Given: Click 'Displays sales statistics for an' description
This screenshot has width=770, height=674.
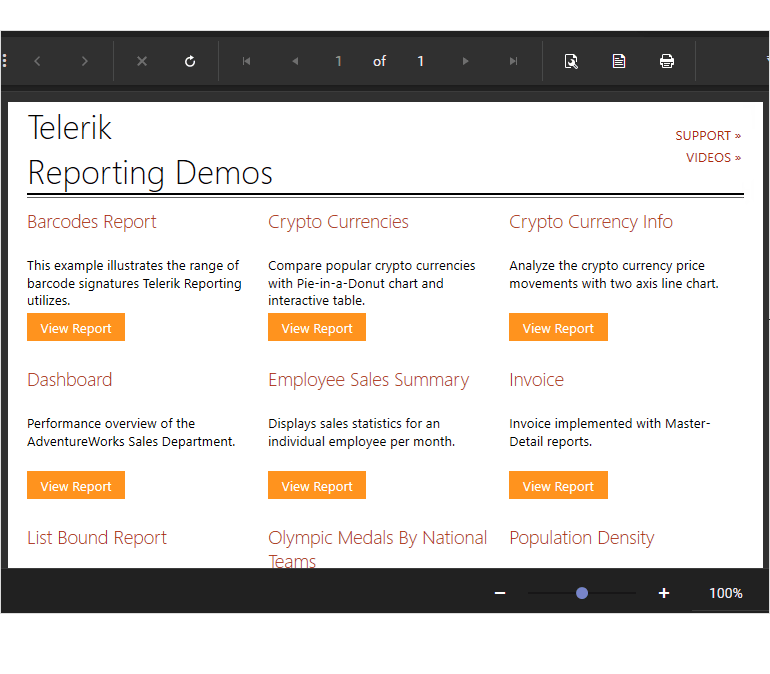Looking at the screenshot, I should pyautogui.click(x=361, y=432).
